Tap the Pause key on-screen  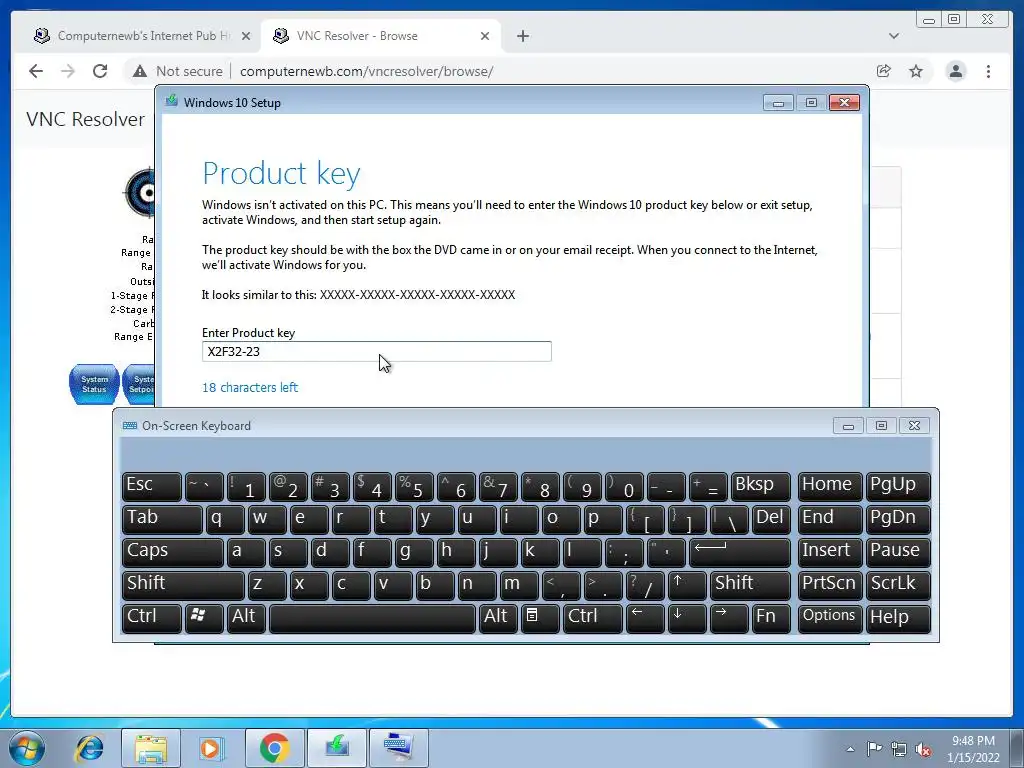pyautogui.click(x=898, y=552)
